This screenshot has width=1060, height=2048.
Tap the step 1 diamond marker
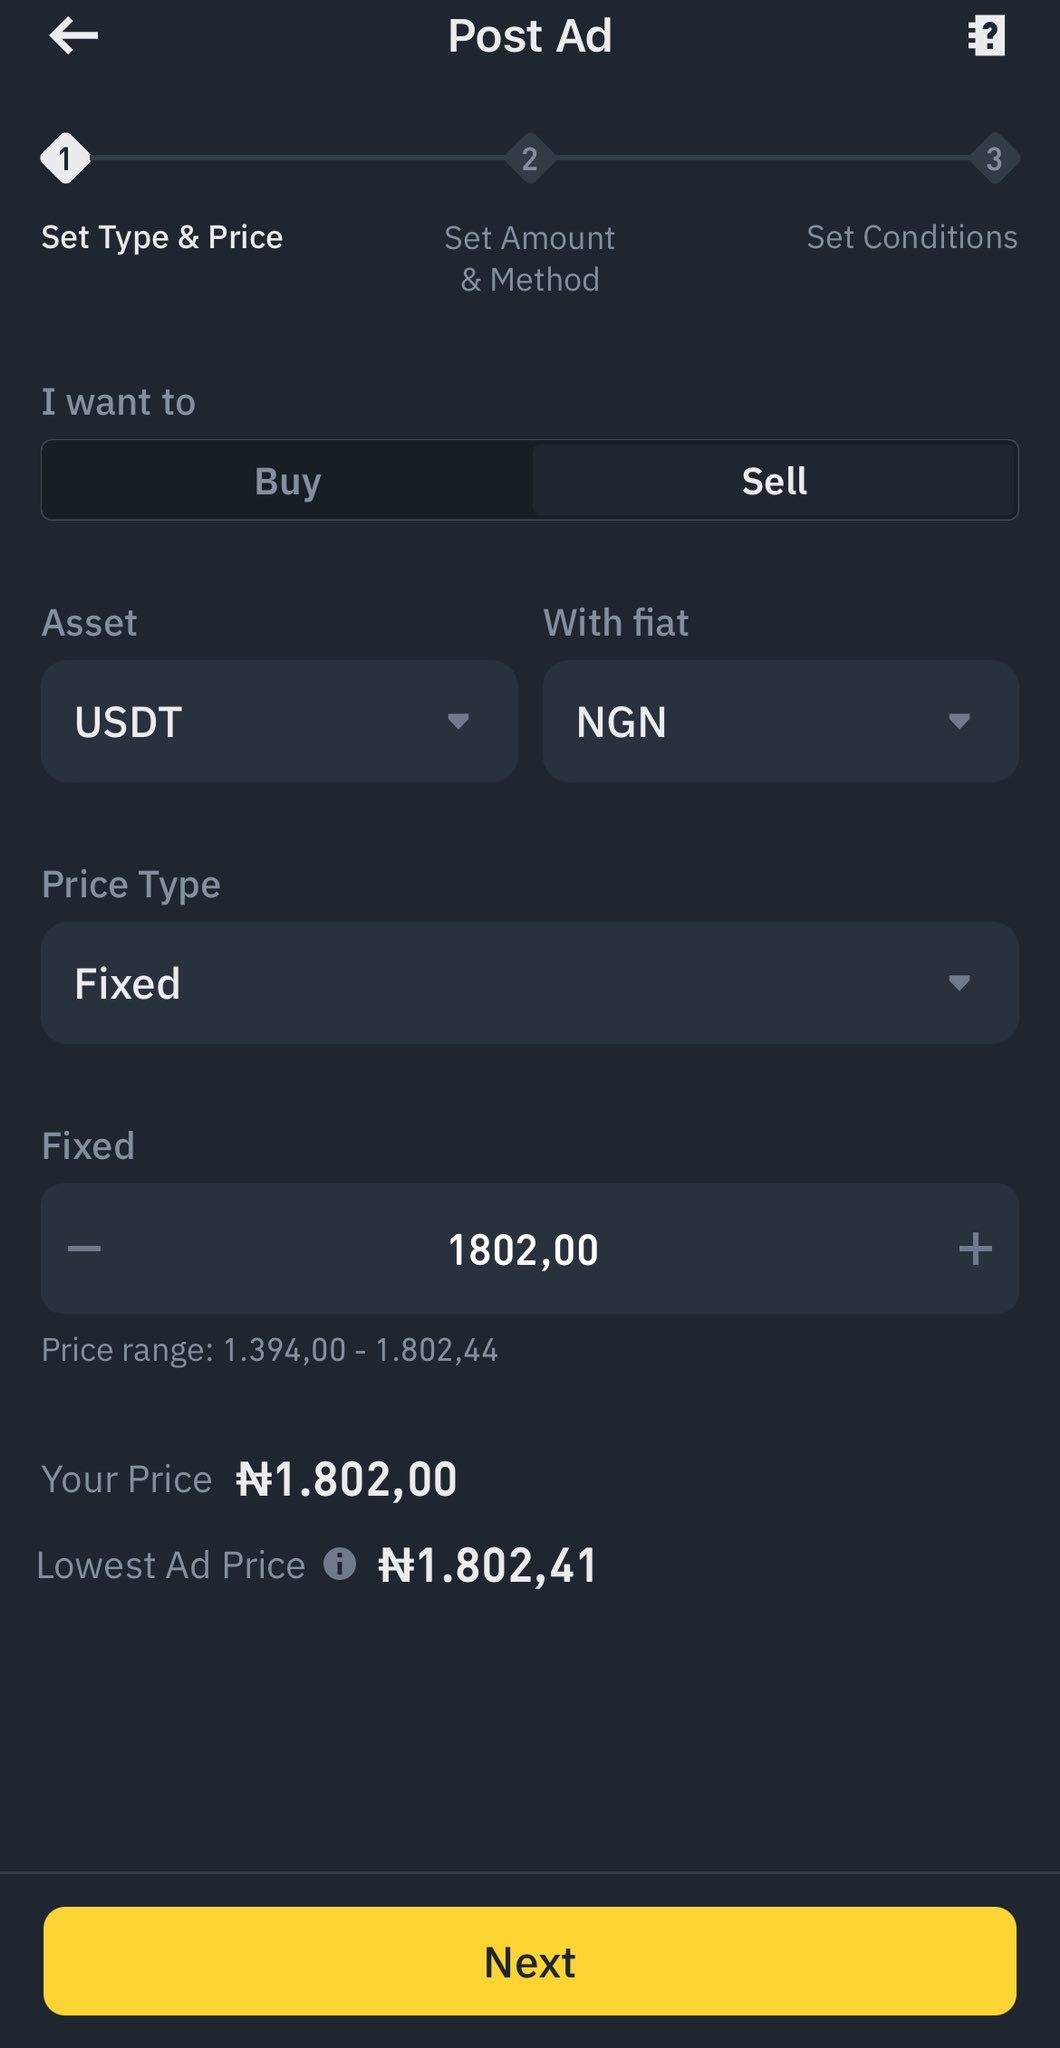pos(65,158)
